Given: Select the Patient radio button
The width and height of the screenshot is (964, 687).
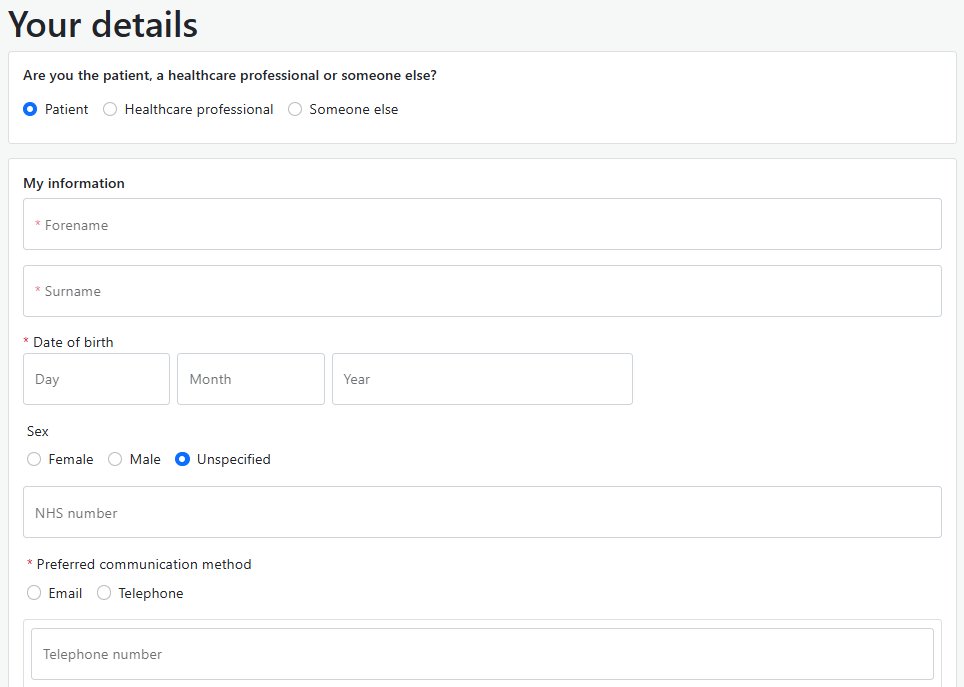Looking at the screenshot, I should point(30,109).
